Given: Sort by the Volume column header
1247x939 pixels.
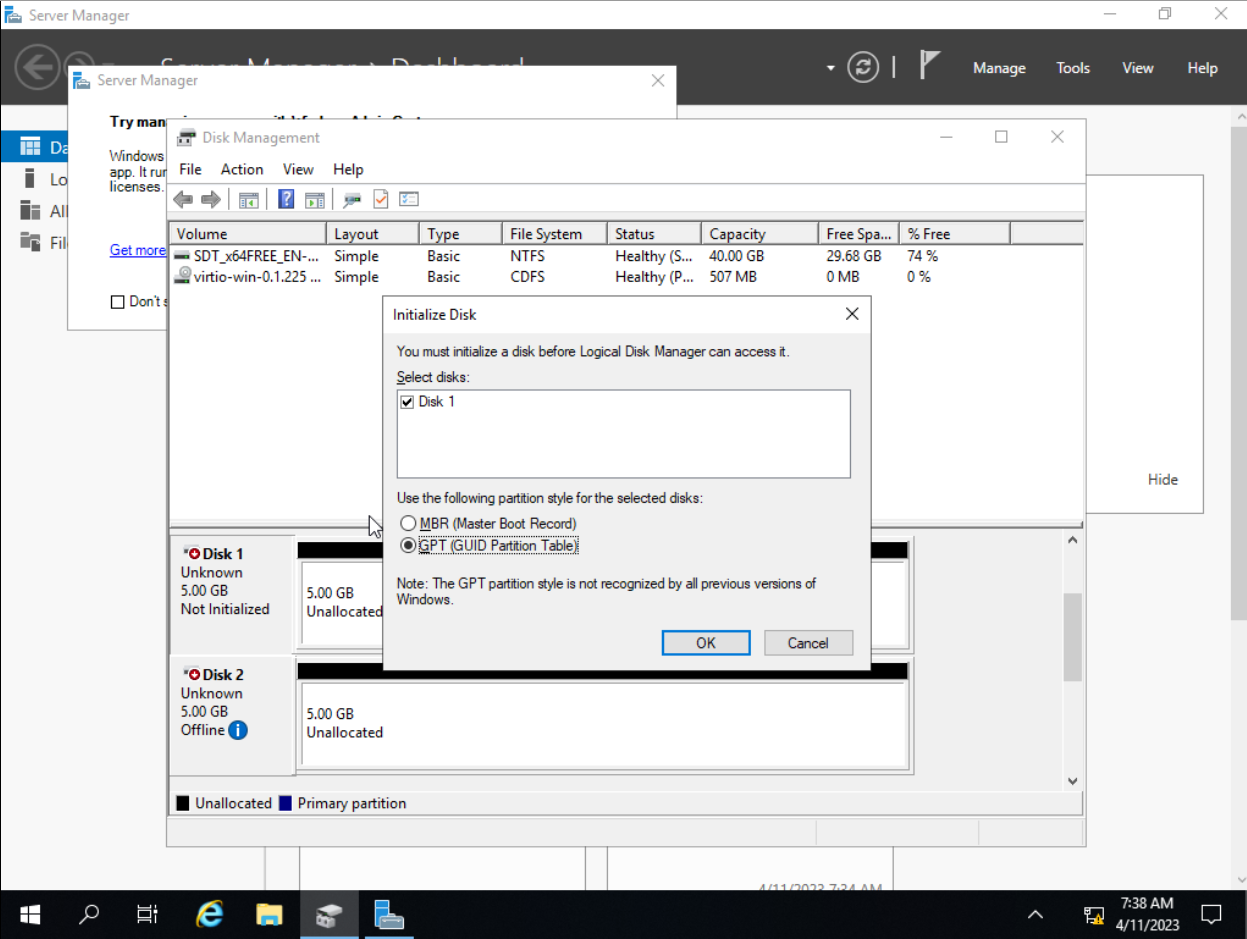Looking at the screenshot, I should [248, 234].
